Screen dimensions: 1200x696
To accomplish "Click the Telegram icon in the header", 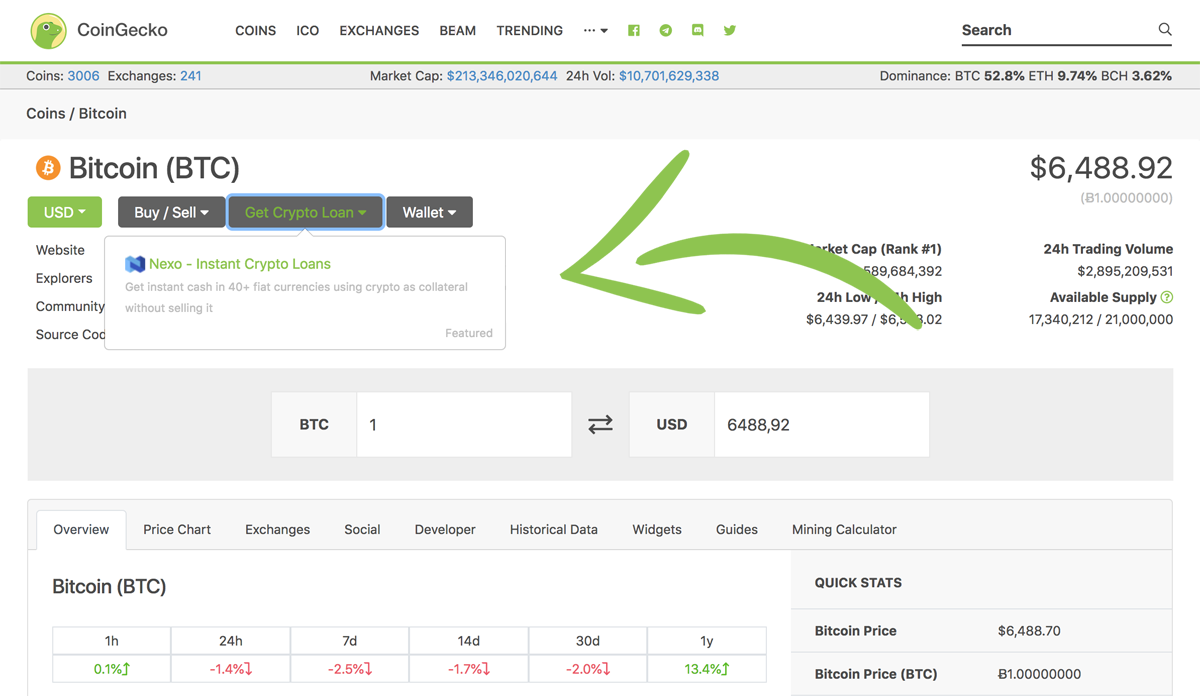I will pyautogui.click(x=665, y=30).
